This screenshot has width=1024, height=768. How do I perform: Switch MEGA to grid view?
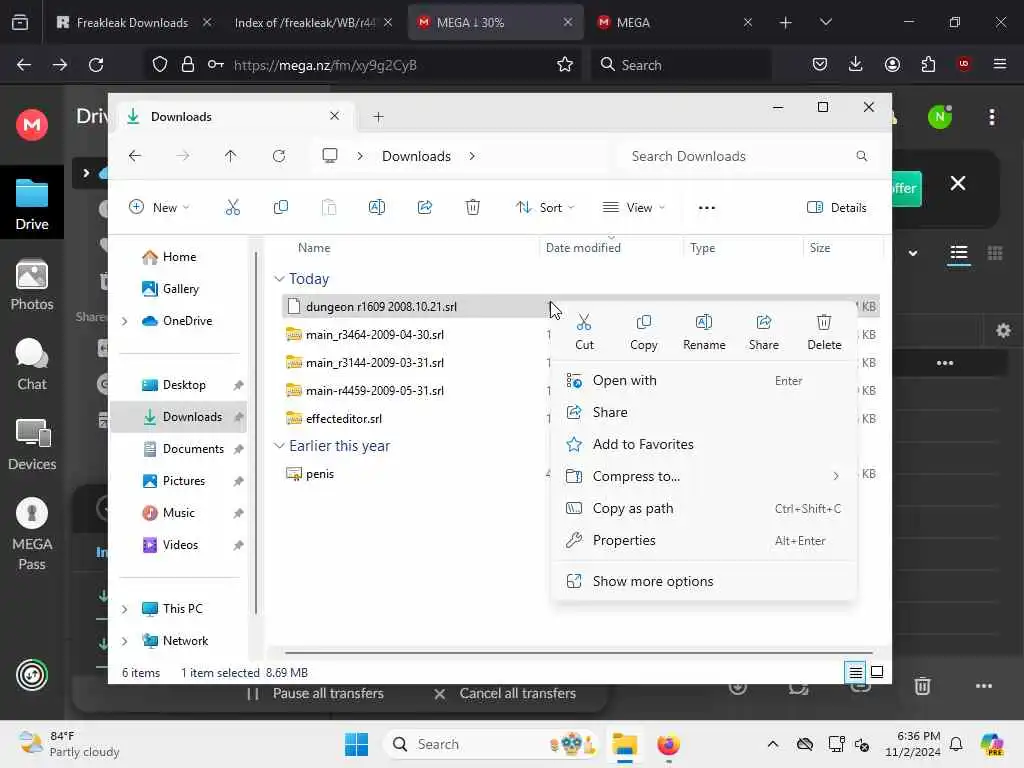coord(995,253)
